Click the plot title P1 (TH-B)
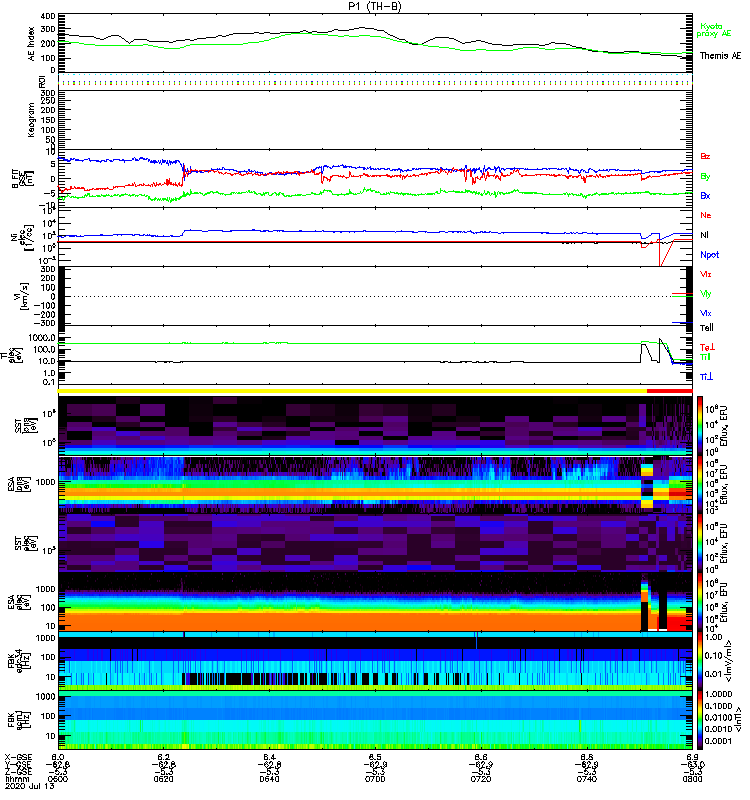The height and width of the screenshot is (800, 750). tap(374, 6)
